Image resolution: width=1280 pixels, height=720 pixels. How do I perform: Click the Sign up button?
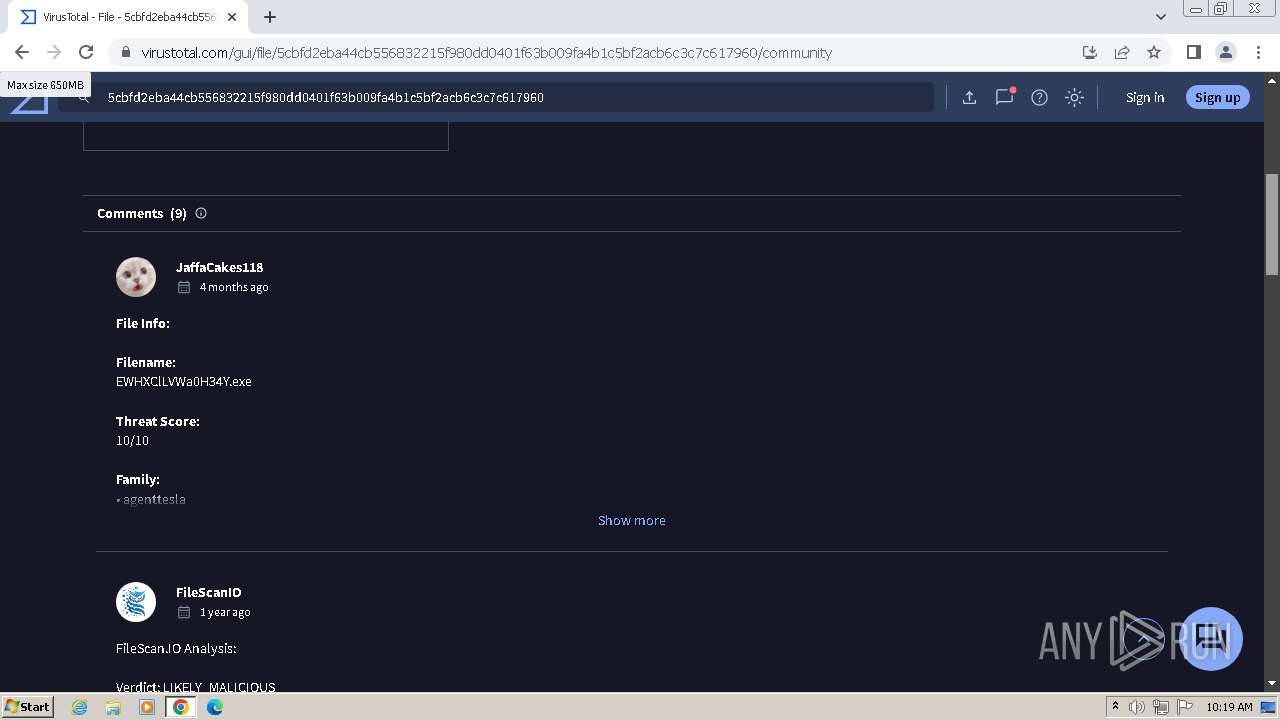tap(1217, 97)
